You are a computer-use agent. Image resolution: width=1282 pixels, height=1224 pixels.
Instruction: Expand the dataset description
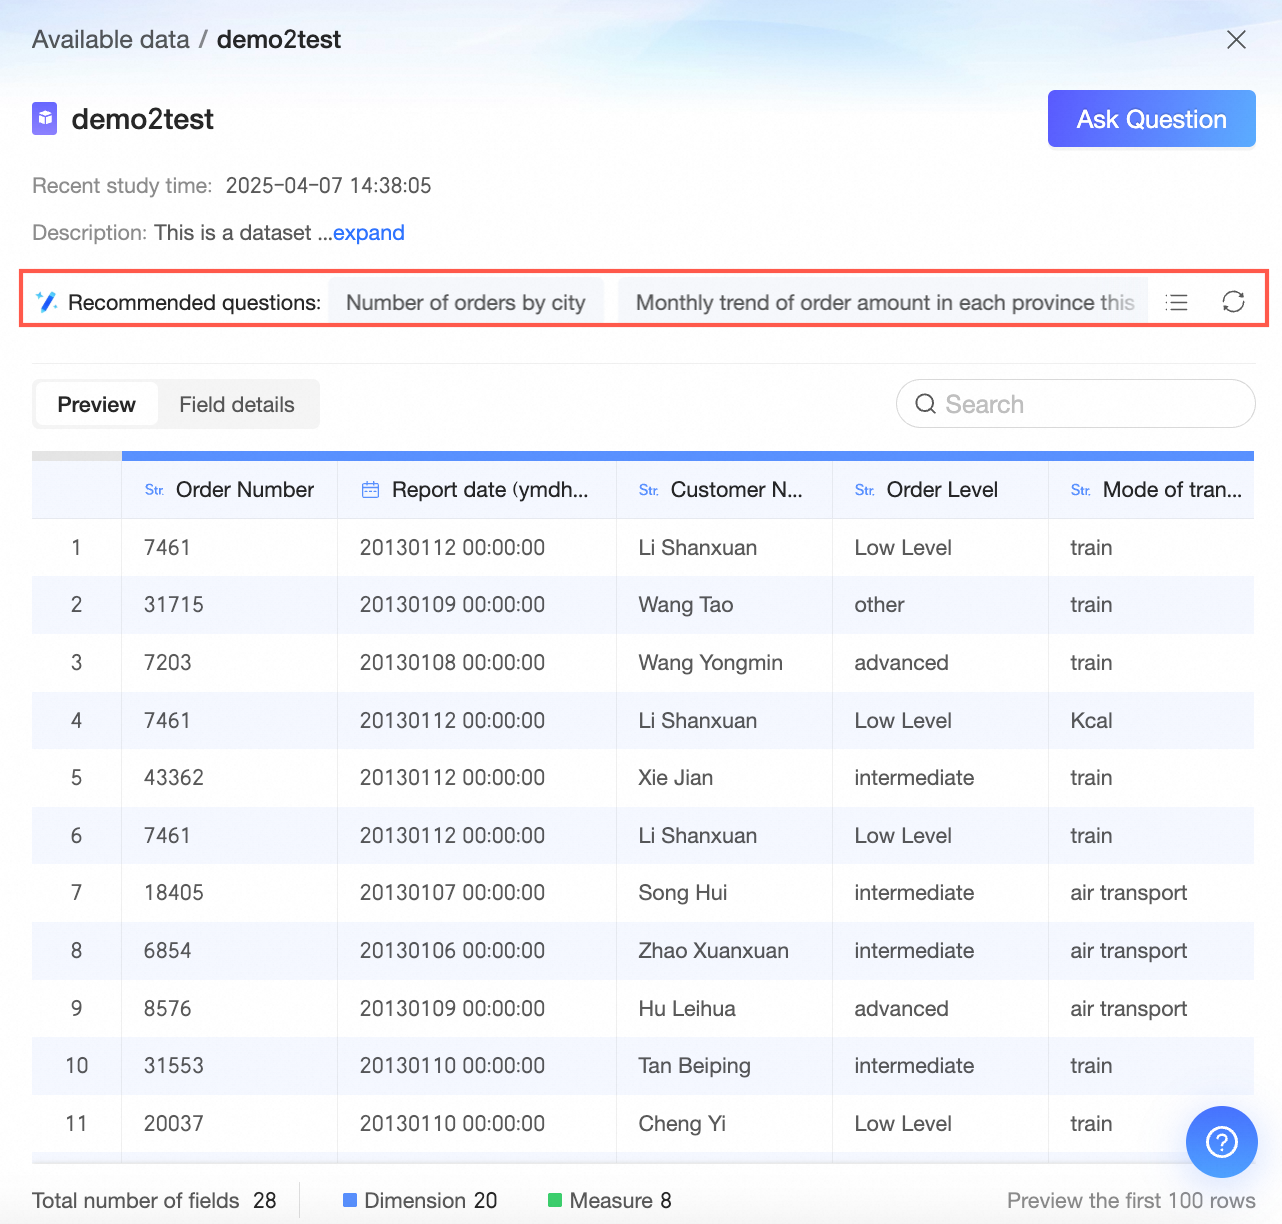[369, 233]
